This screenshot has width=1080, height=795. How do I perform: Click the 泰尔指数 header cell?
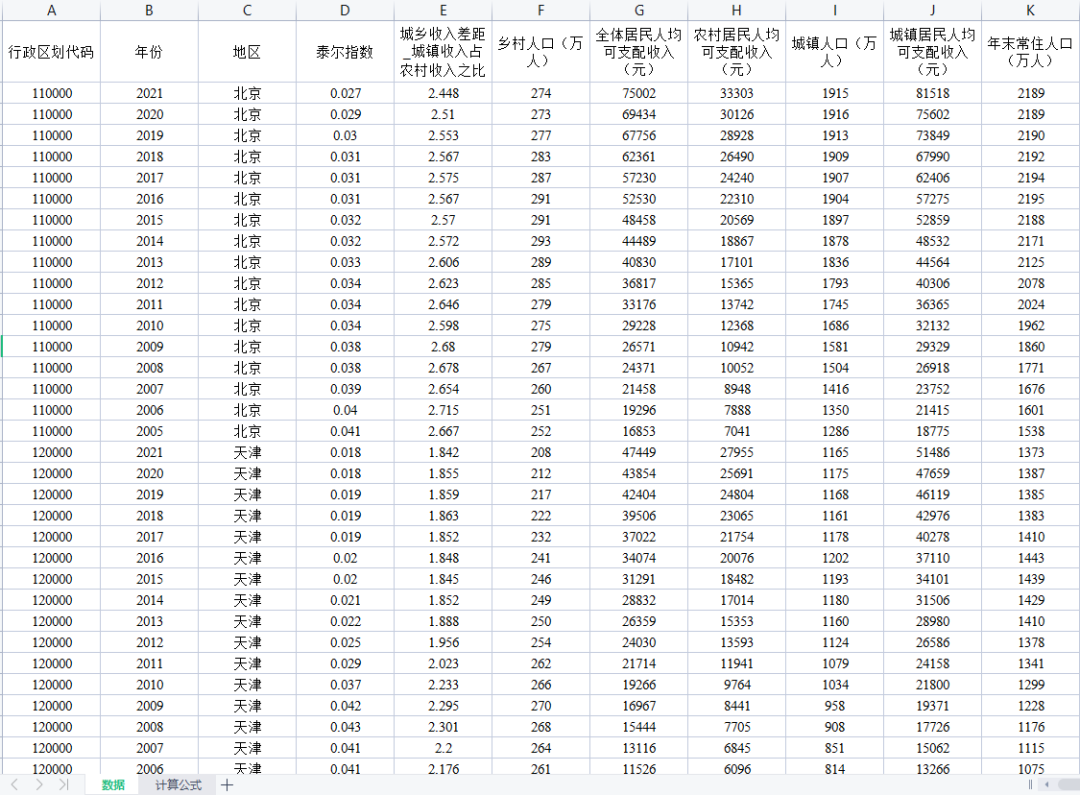click(345, 52)
